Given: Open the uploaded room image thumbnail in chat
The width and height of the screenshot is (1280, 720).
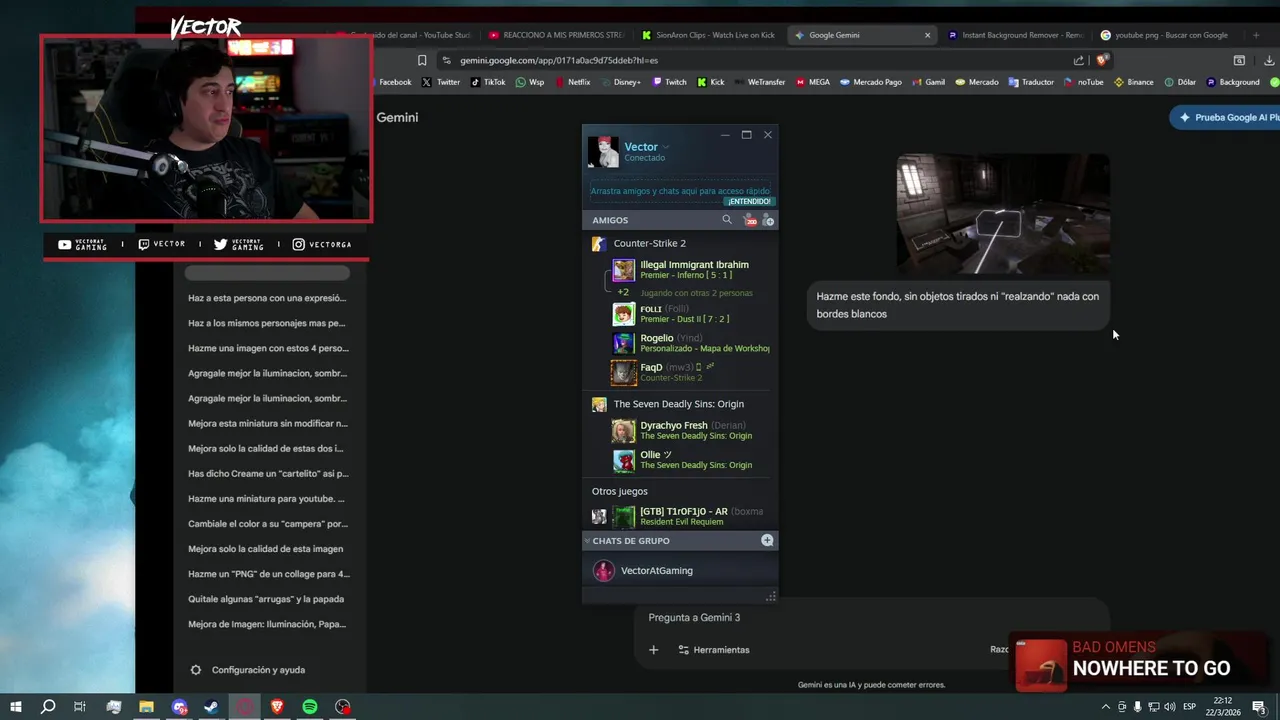Looking at the screenshot, I should (x=1003, y=213).
